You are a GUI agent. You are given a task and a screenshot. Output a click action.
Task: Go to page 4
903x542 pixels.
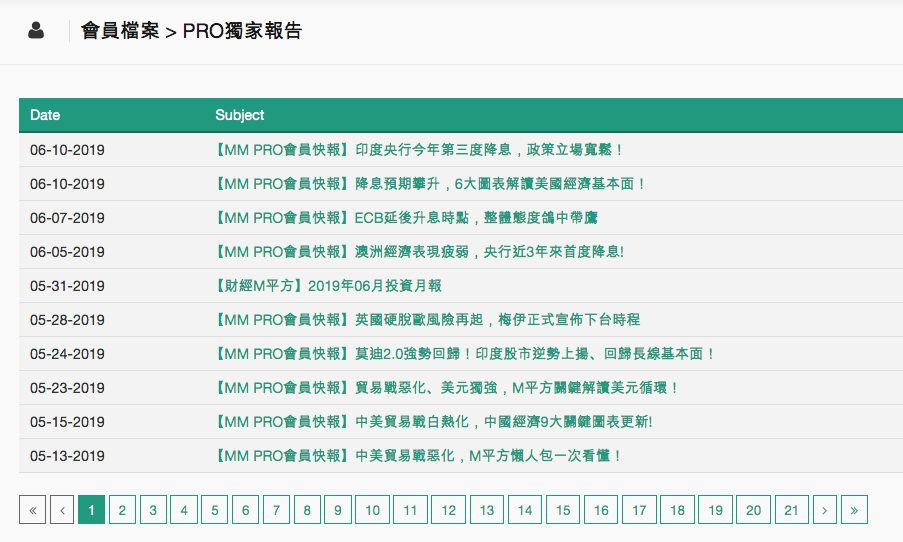184,510
